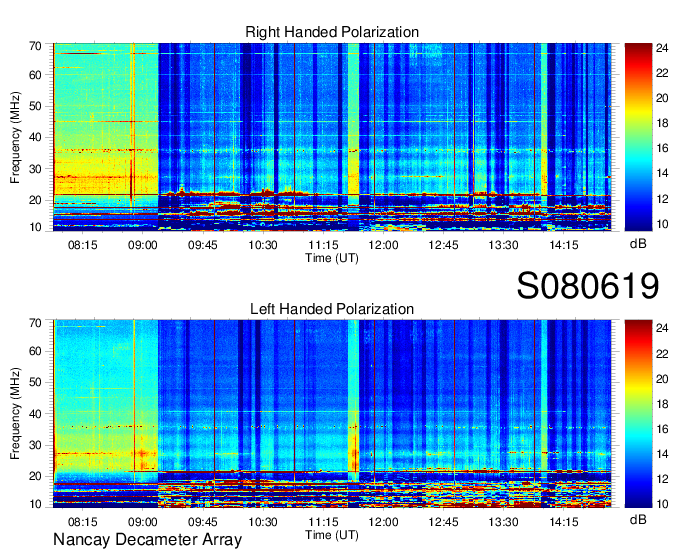The height and width of the screenshot is (552, 680).
Task: Click the 08:15 time tick of bottom plot
Action: [82, 522]
